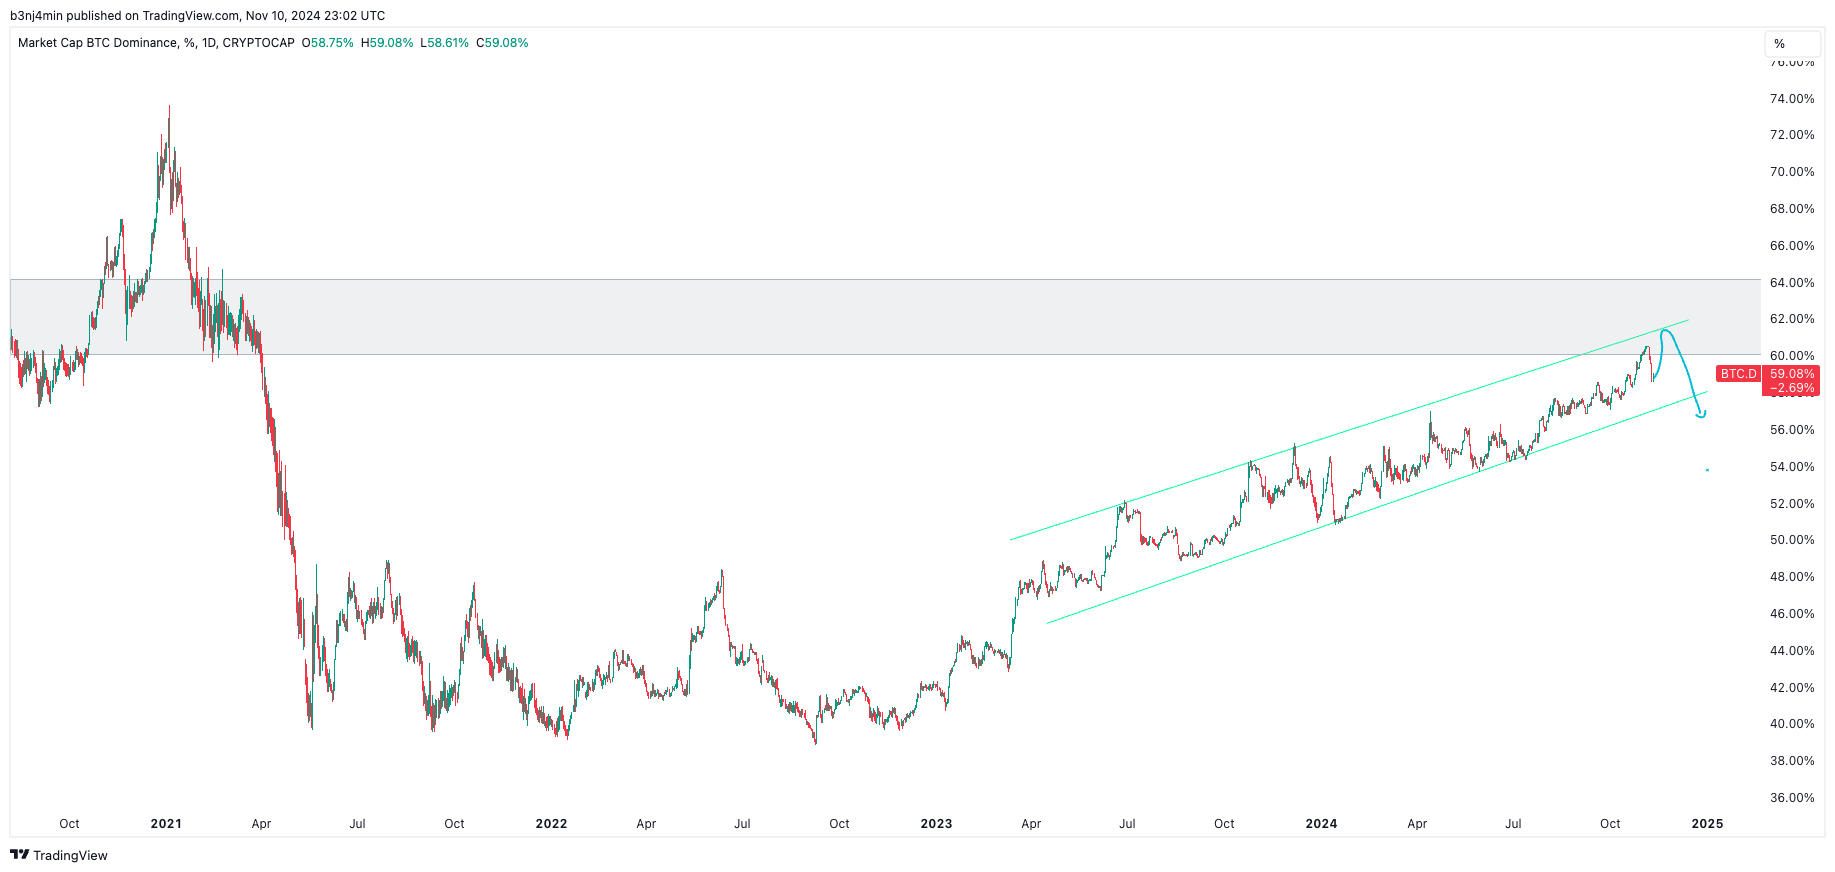Click the close value C59.08%
This screenshot has width=1835, height=872.
[502, 43]
